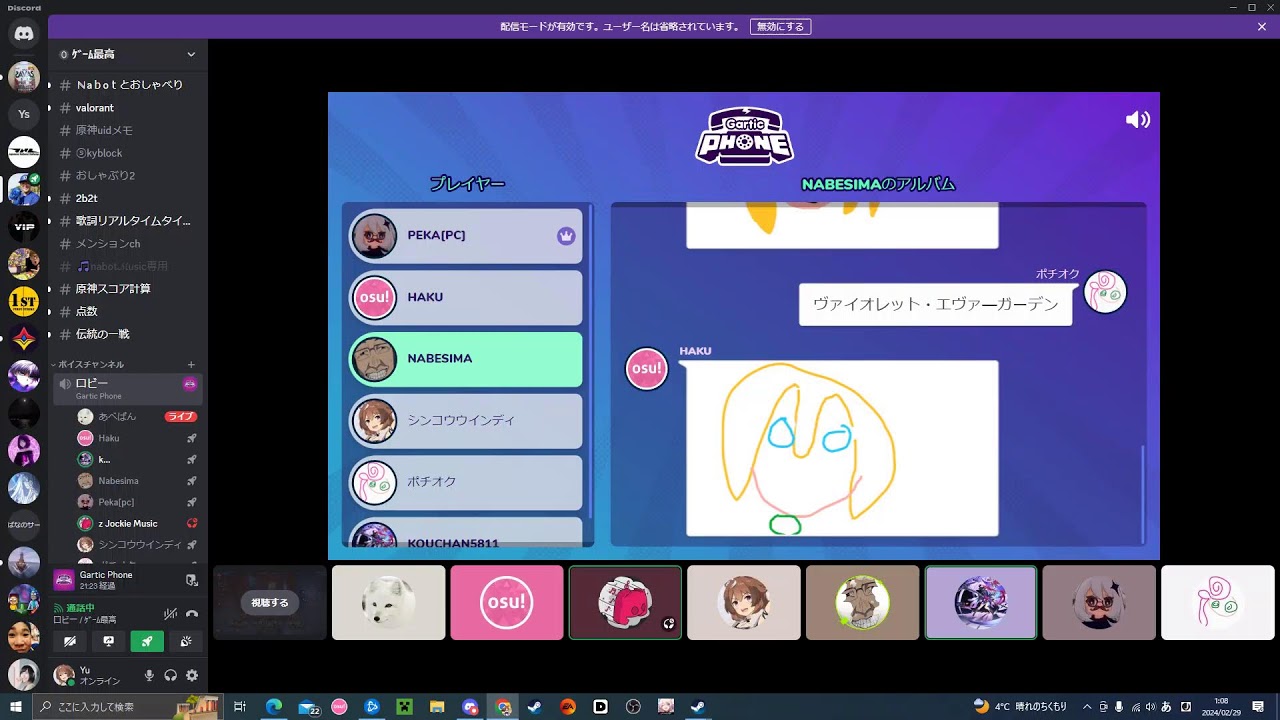Select player PEKA[PC] in Gartic Phone
The height and width of the screenshot is (720, 1280).
pyautogui.click(x=466, y=236)
